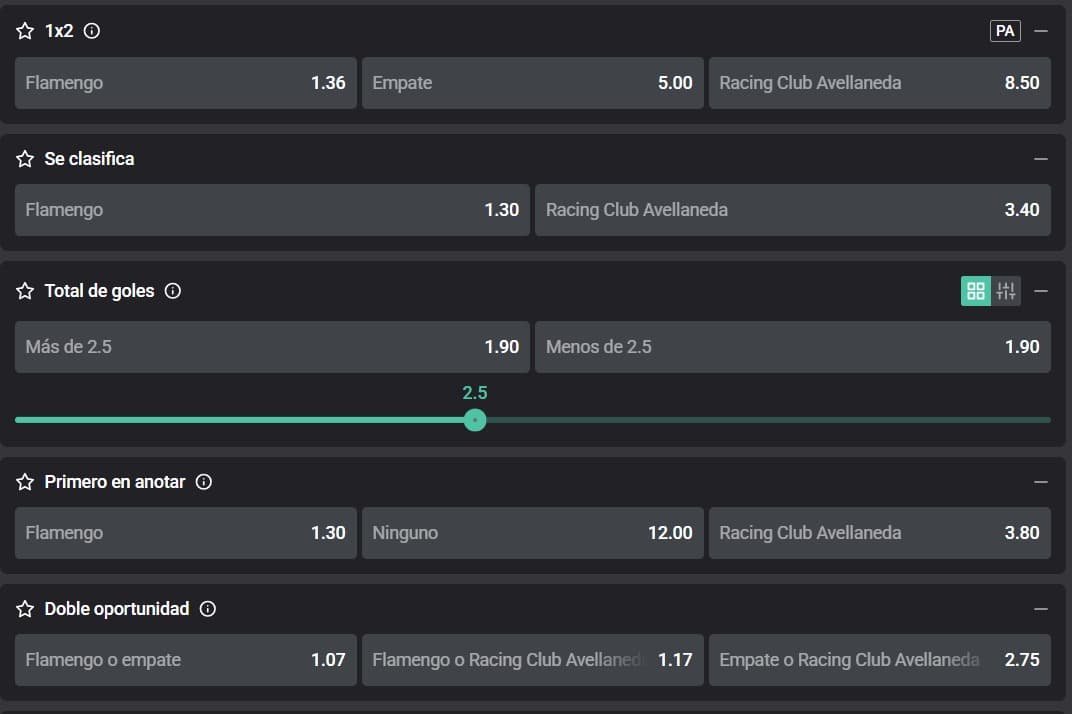
Task: Mark Total de goles as favorite
Action: 25,291
